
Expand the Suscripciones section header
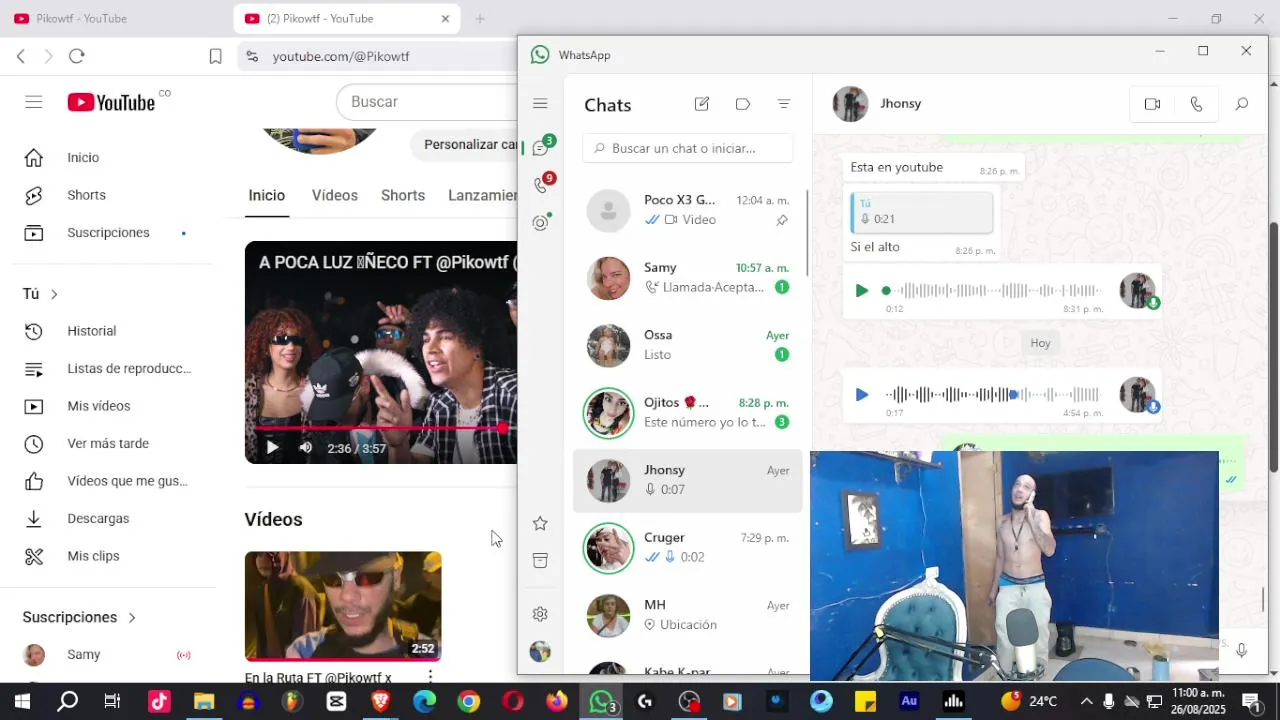point(80,617)
